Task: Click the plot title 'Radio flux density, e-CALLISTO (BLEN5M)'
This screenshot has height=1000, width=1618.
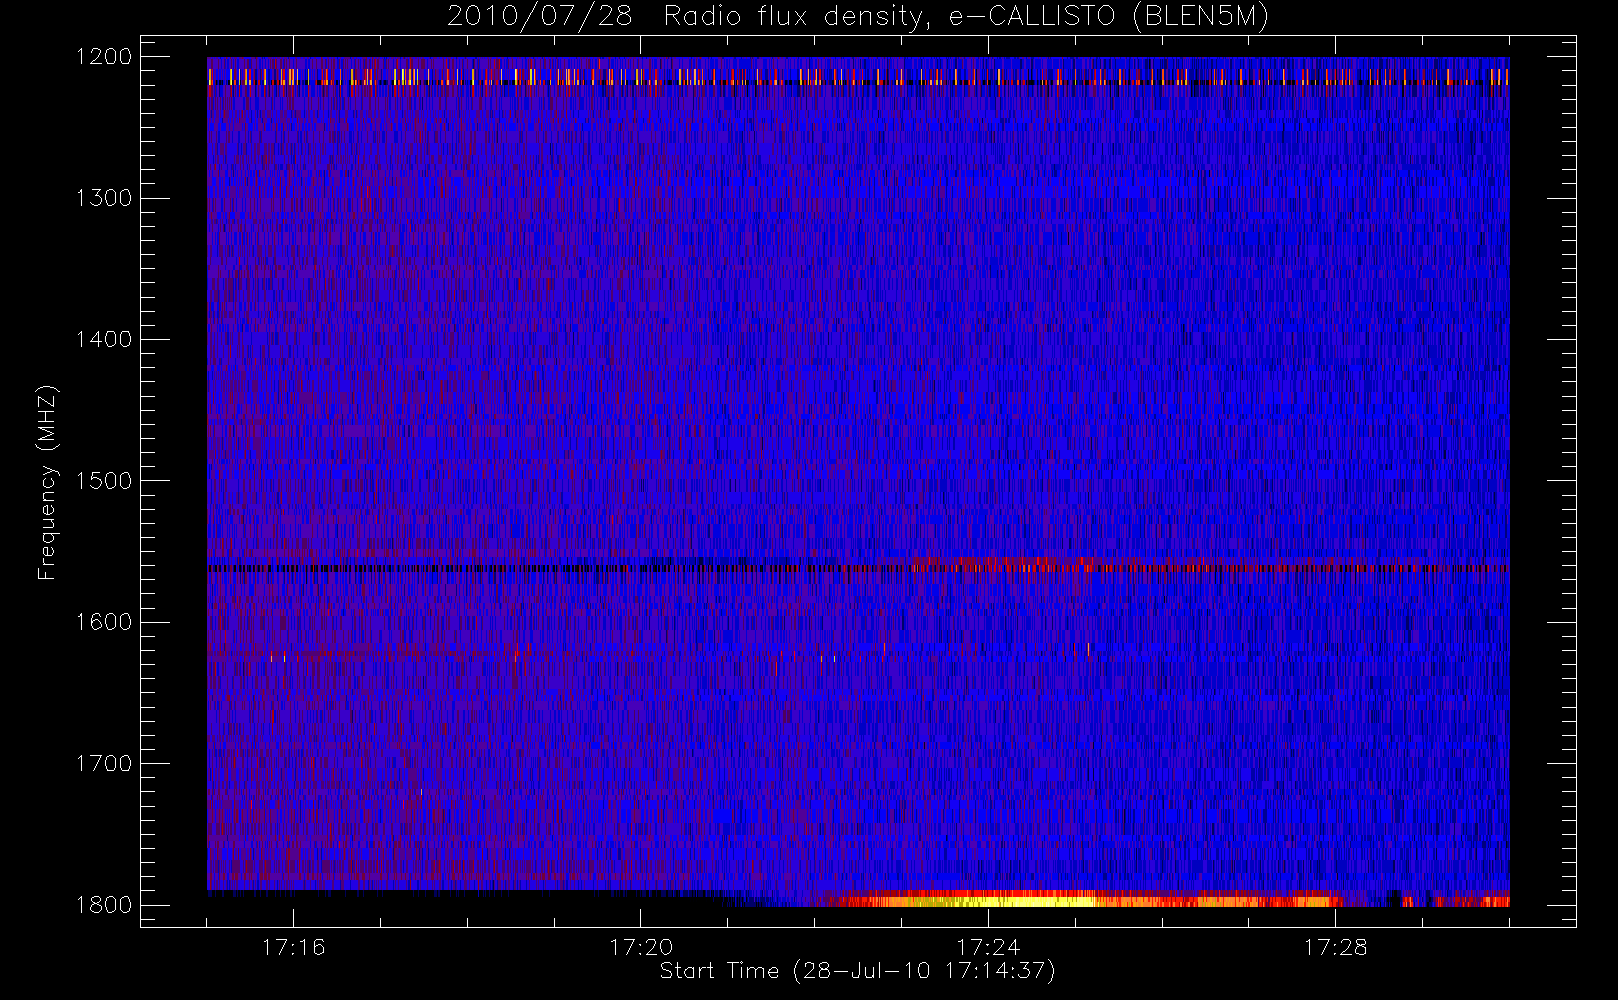Action: (966, 17)
